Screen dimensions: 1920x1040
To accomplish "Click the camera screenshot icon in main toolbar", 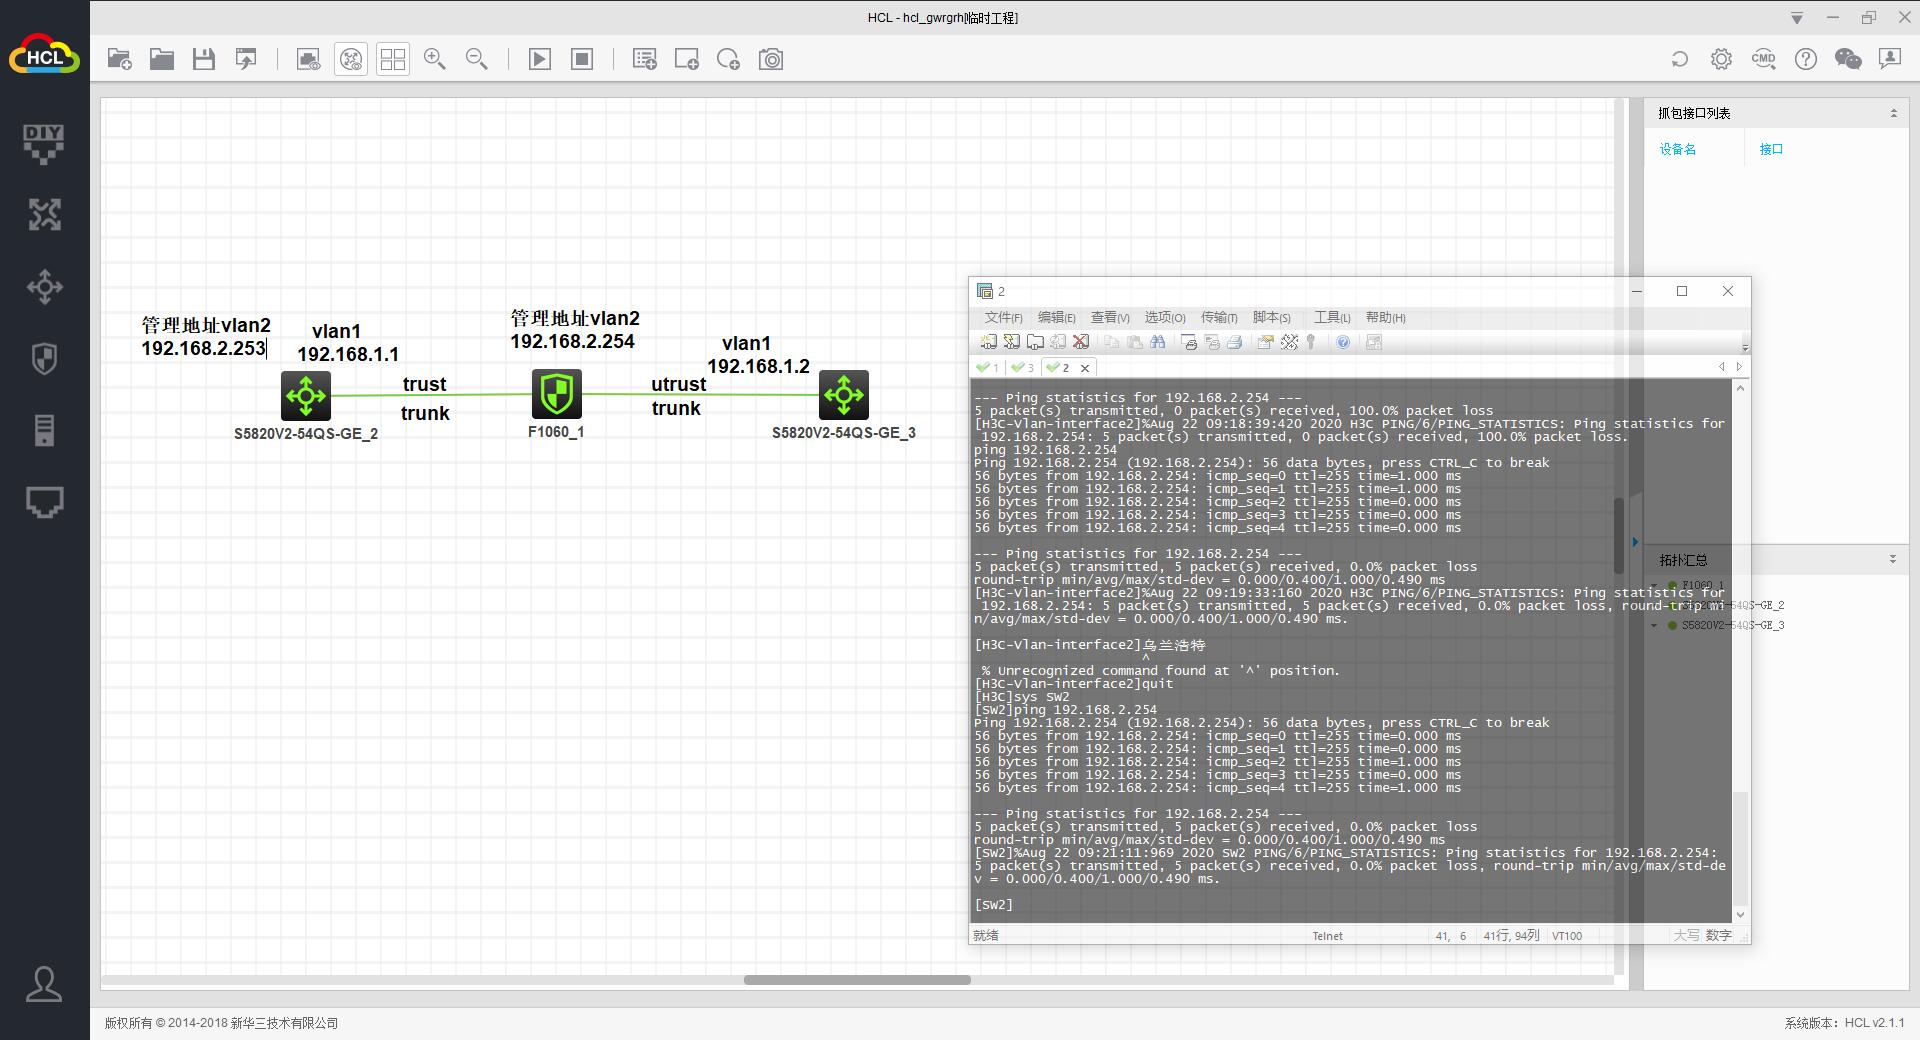I will [771, 60].
